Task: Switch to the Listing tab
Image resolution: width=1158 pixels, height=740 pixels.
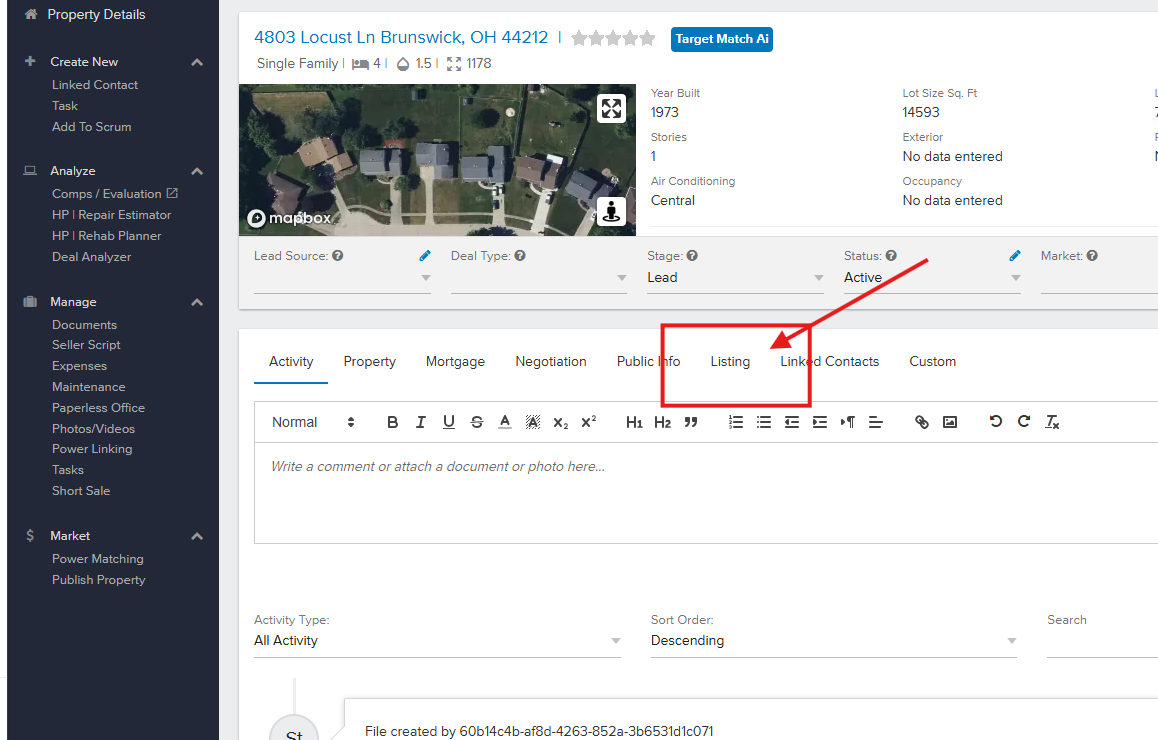Action: pyautogui.click(x=730, y=362)
